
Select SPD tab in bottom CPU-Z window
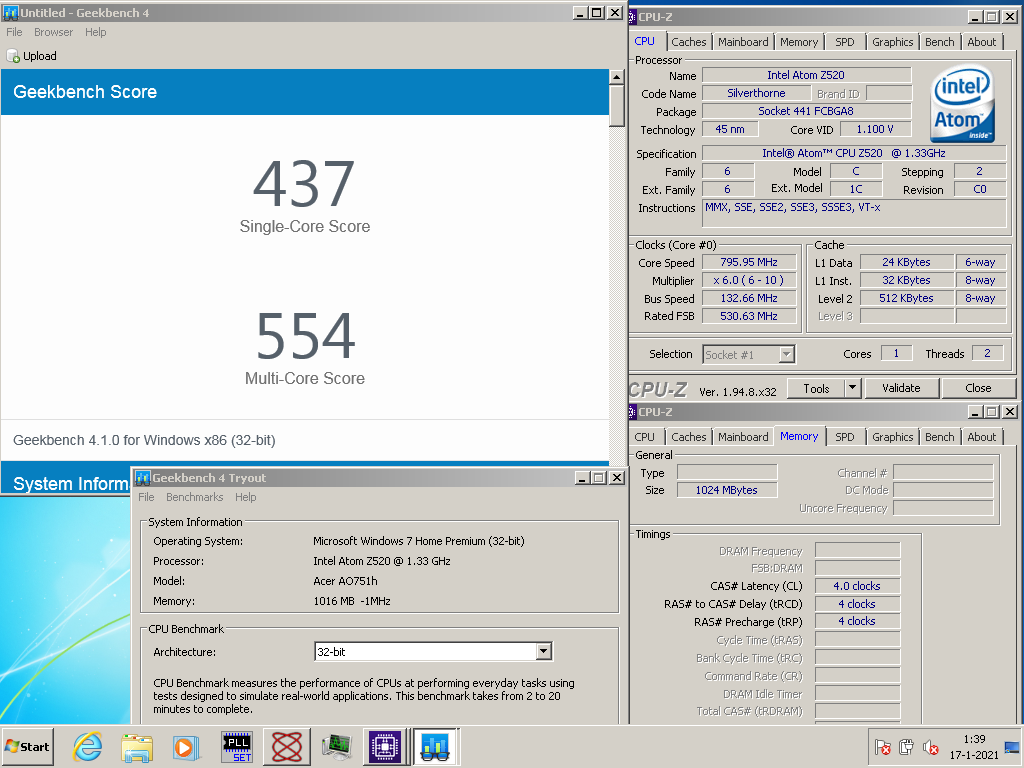pyautogui.click(x=844, y=437)
